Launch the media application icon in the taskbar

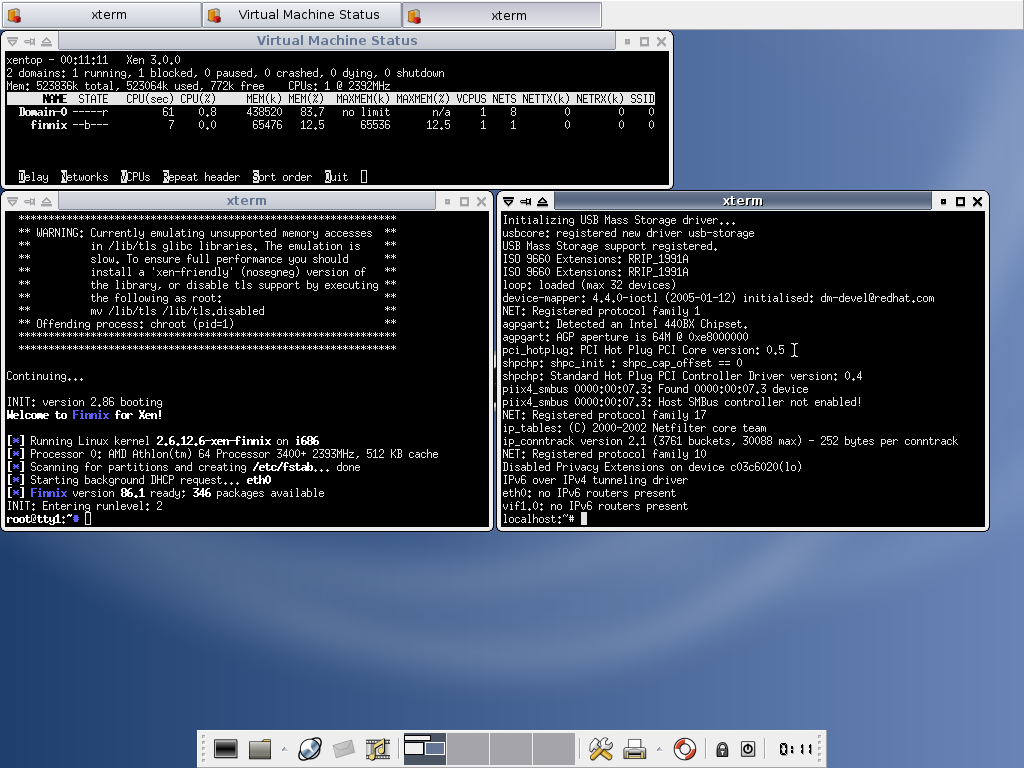378,747
